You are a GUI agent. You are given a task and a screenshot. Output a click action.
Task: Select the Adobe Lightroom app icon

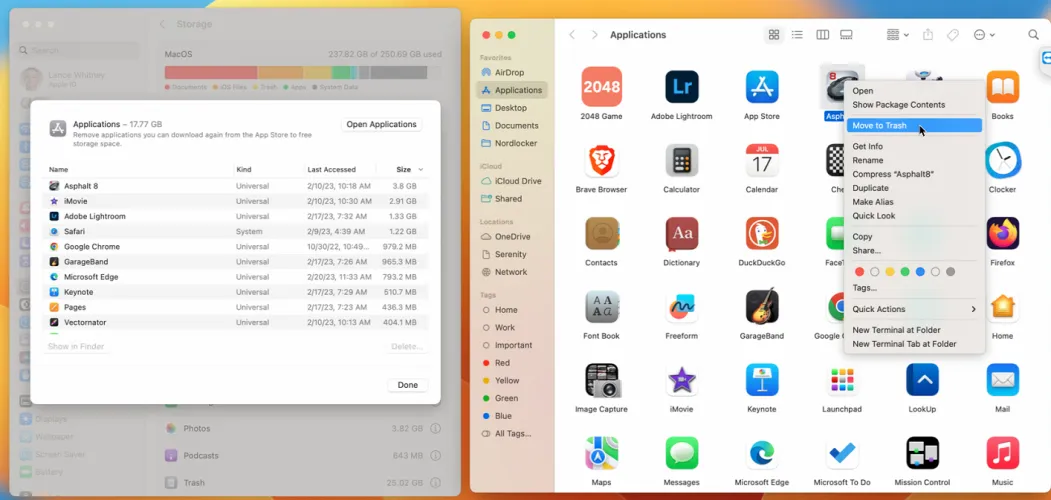pos(681,88)
